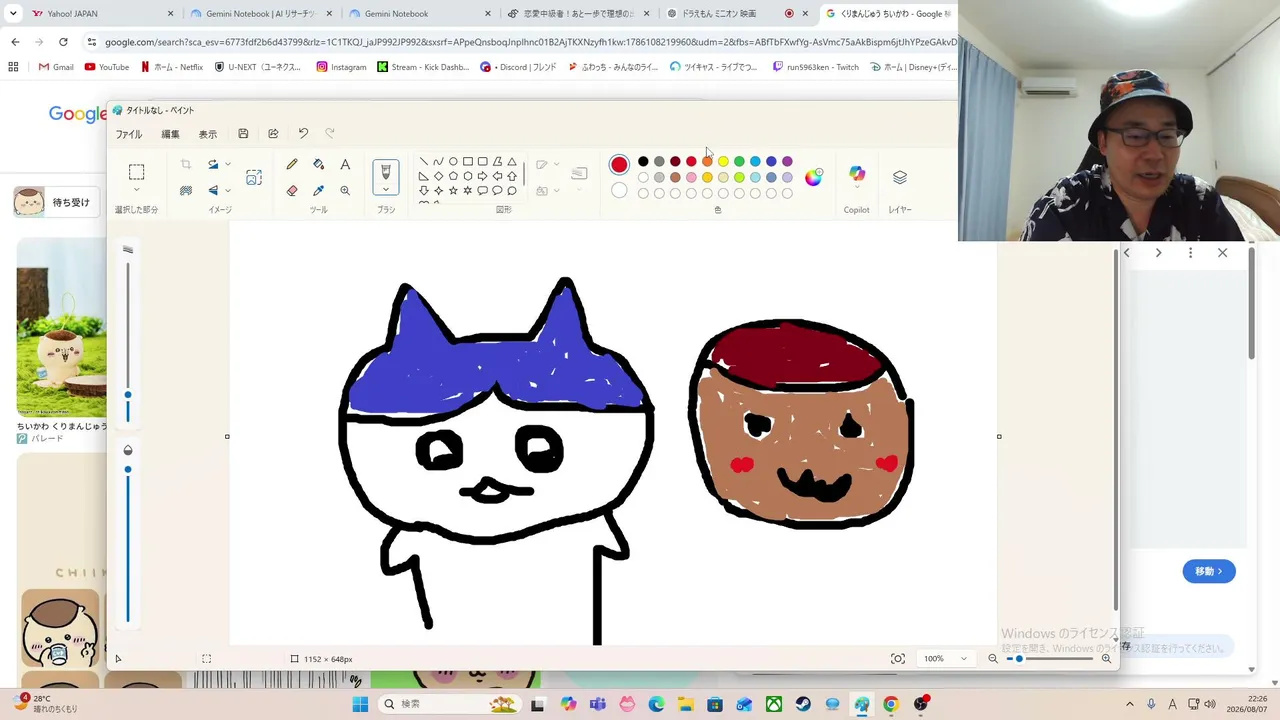Open the Chrome apps grid icon

click(13, 67)
